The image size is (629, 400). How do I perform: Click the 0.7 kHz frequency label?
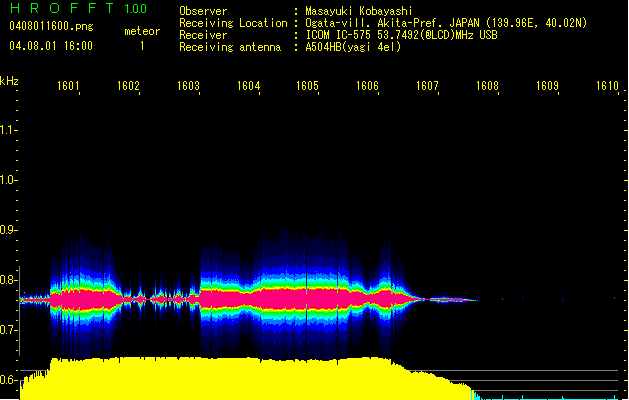pyautogui.click(x=7, y=330)
